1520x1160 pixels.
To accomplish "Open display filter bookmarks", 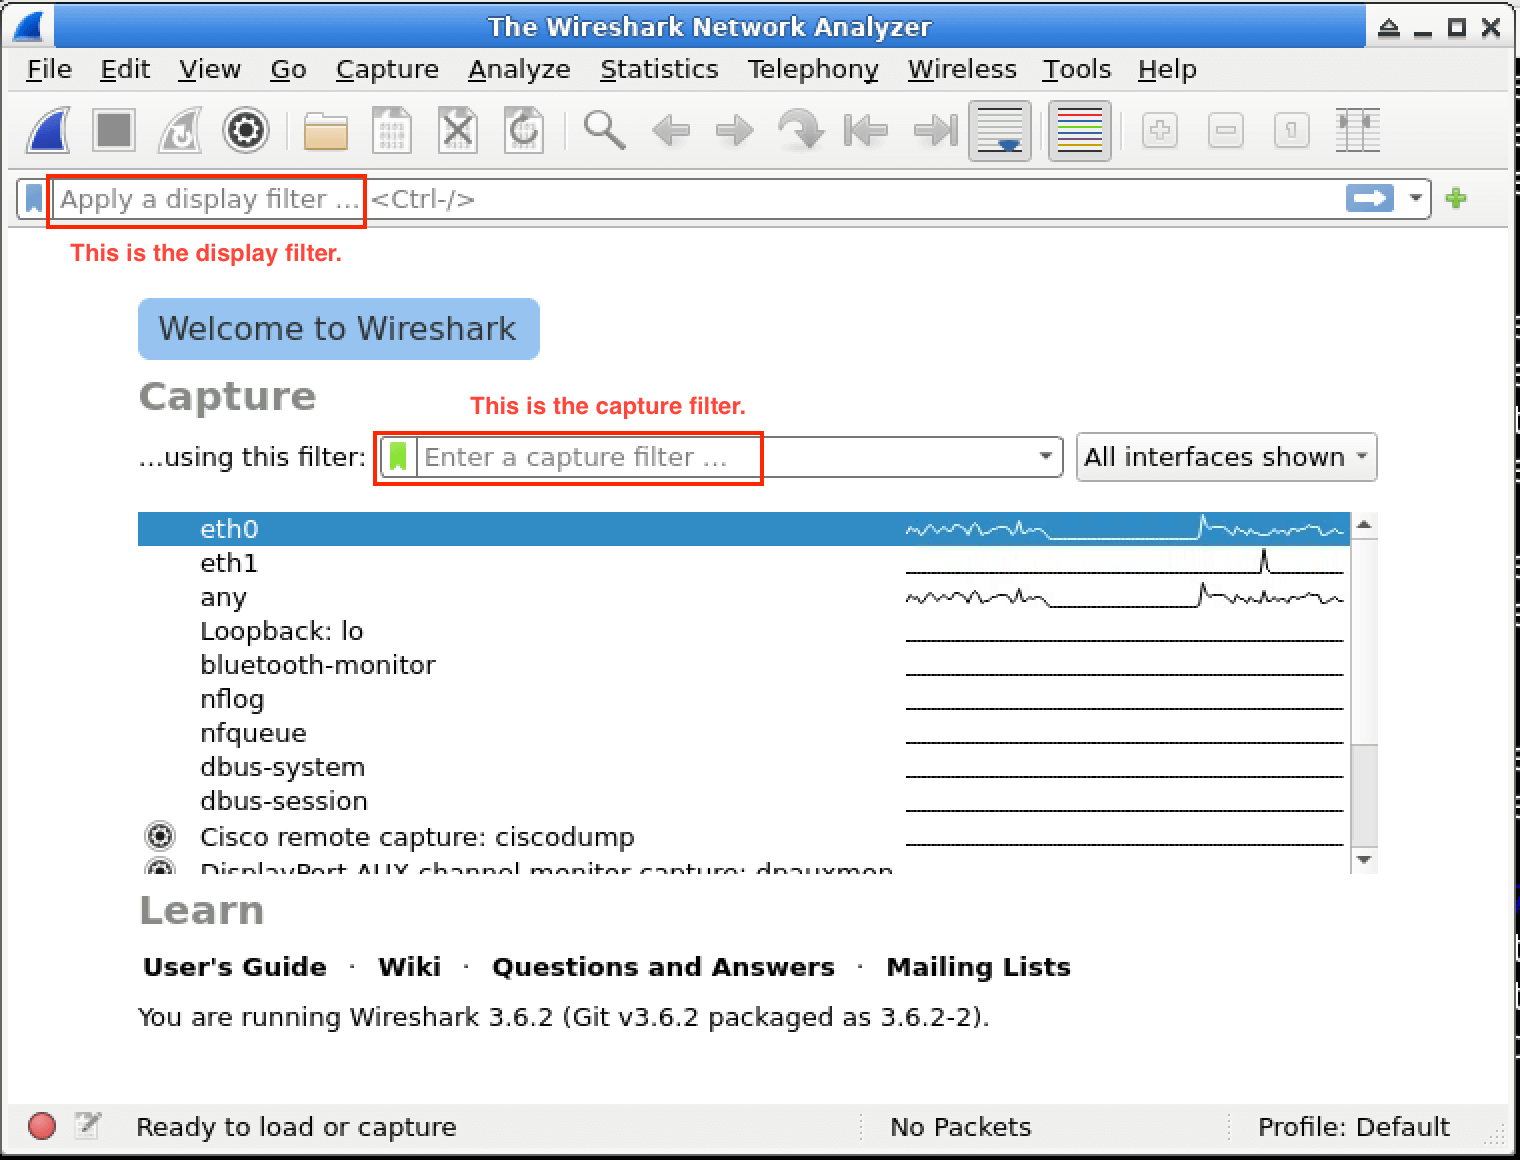I will click(33, 198).
